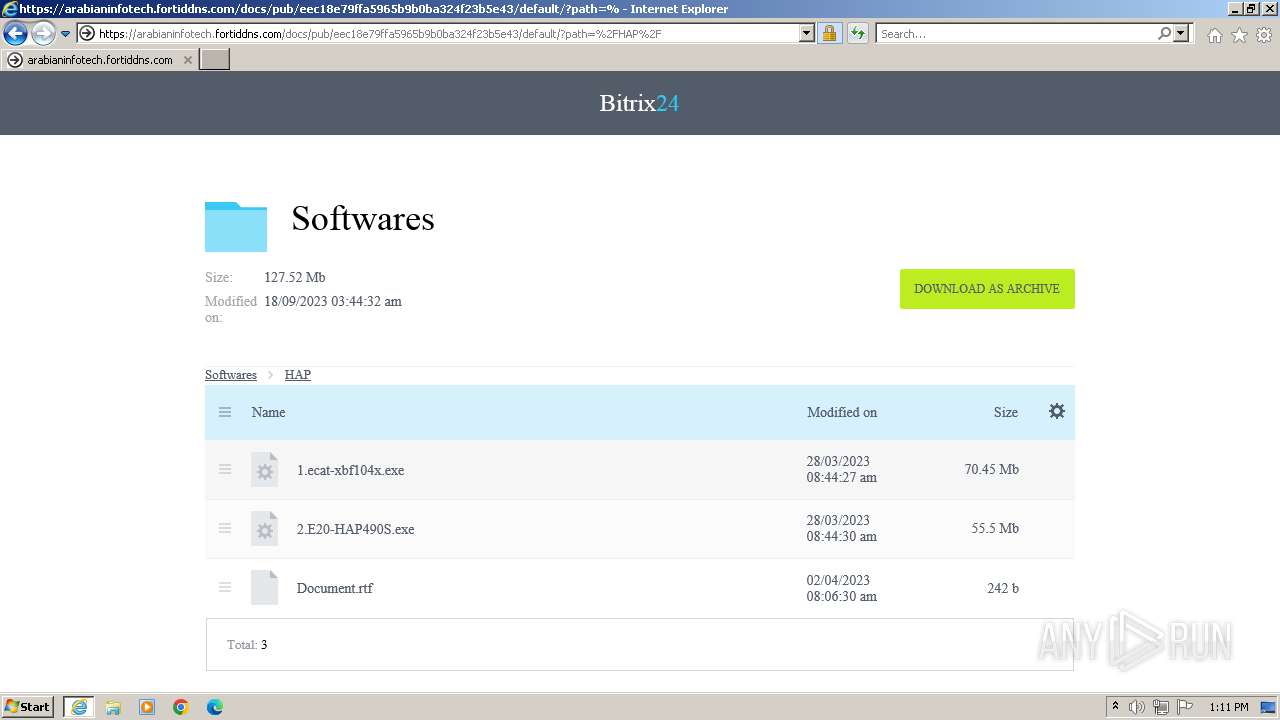Click the volume speaker tray icon
The width and height of the screenshot is (1280, 720).
(1137, 707)
